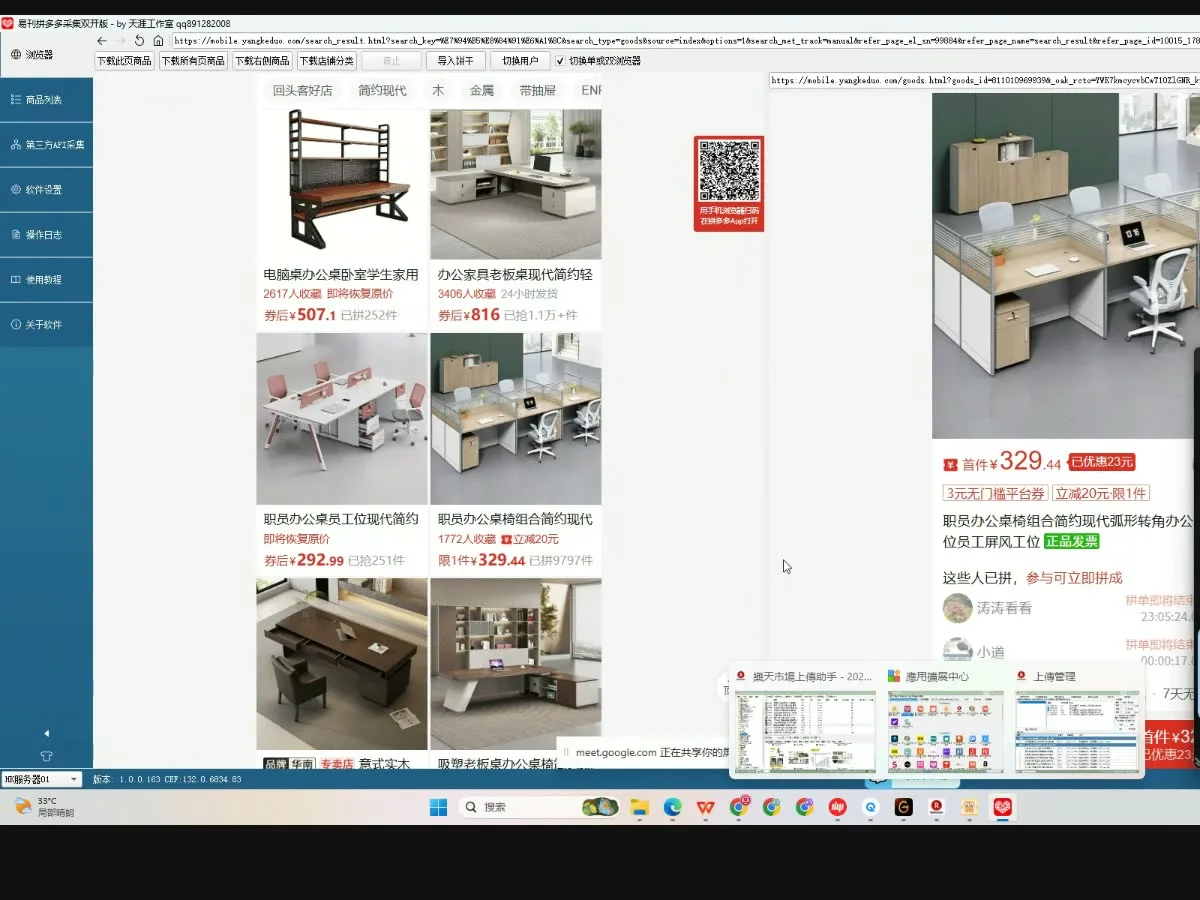
Task: Click the right browser URL address field
Action: click(x=984, y=80)
